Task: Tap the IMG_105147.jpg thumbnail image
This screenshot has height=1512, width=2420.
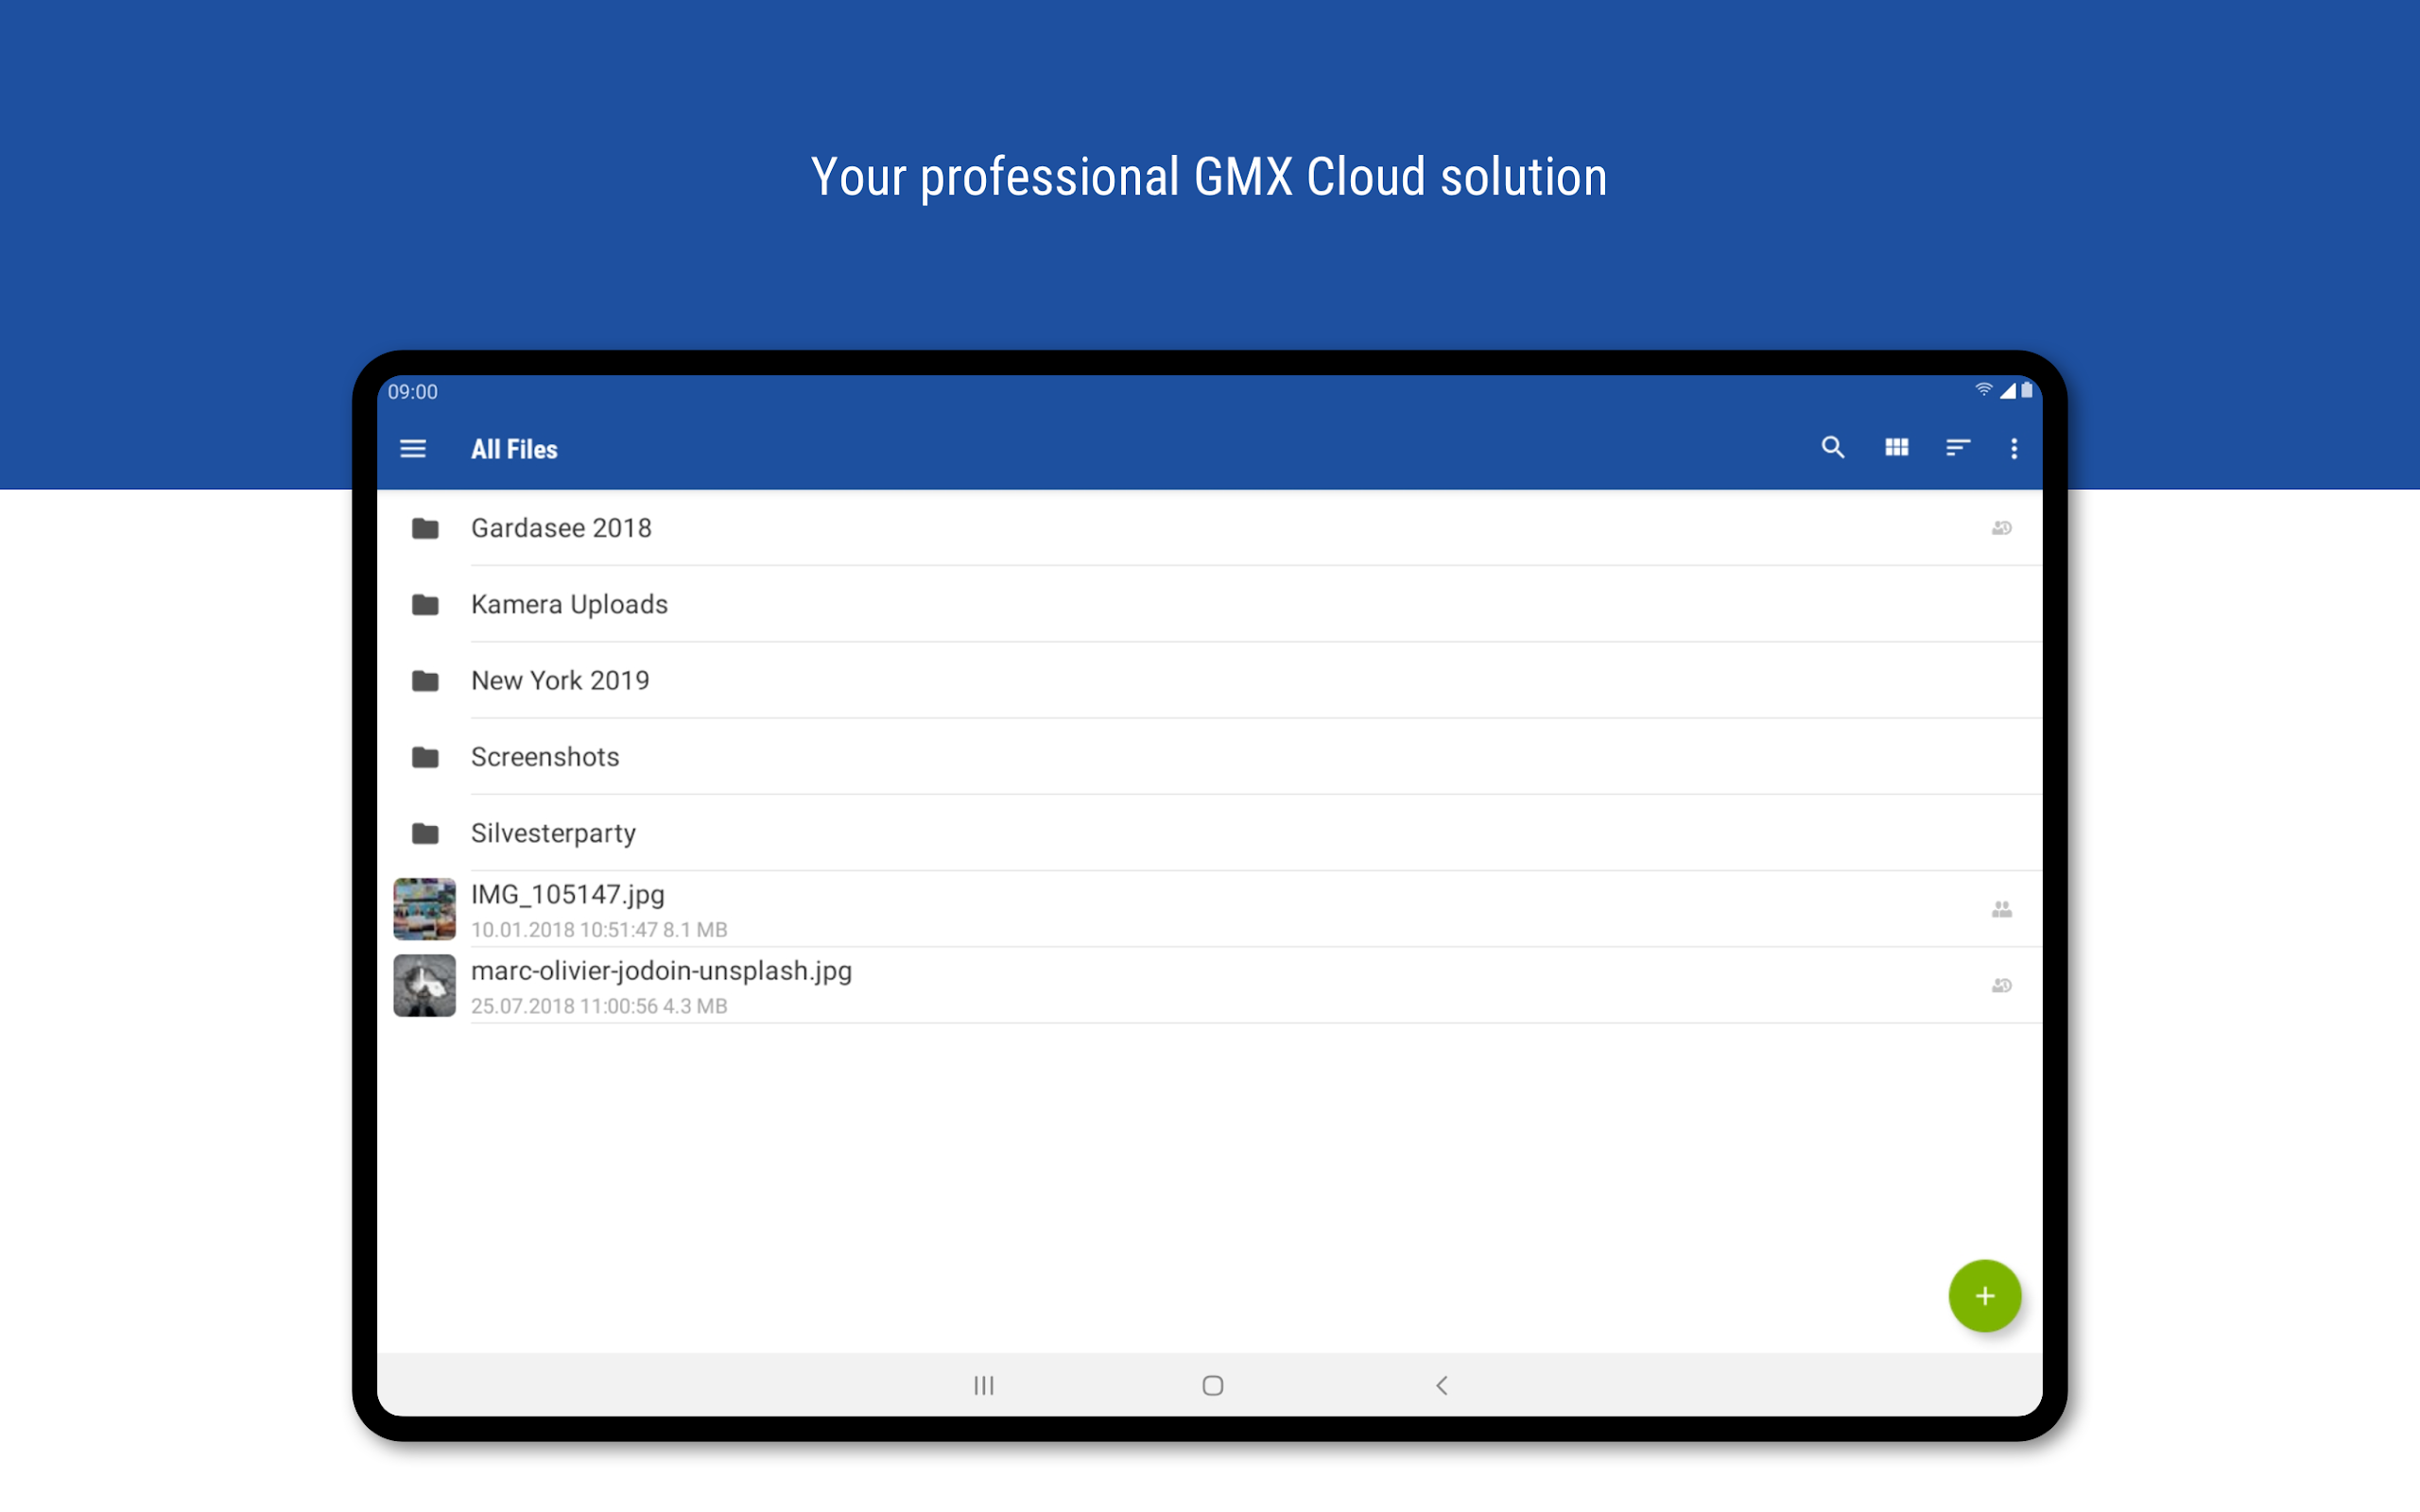Action: [424, 909]
